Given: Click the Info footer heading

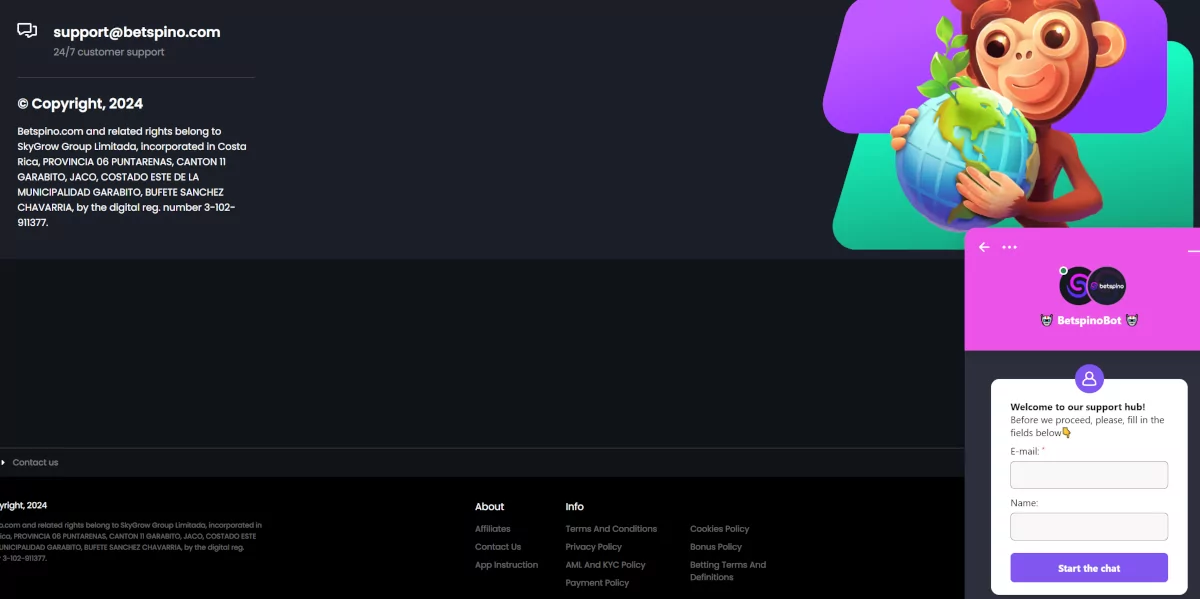Looking at the screenshot, I should point(574,507).
